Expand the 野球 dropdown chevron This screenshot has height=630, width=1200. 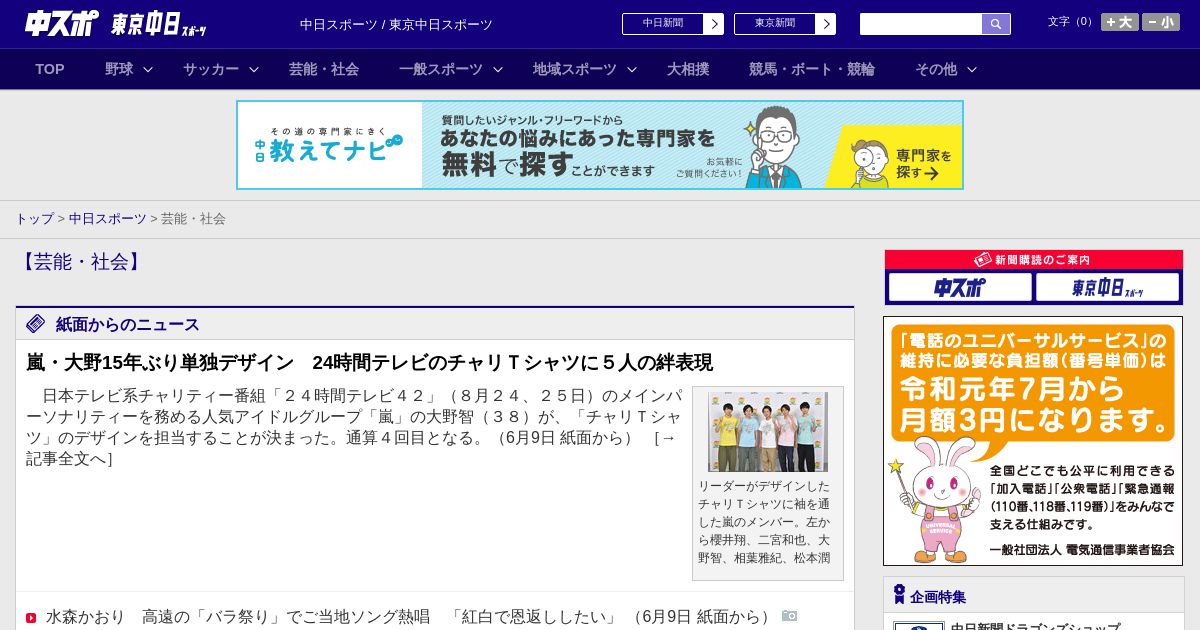click(x=148, y=69)
